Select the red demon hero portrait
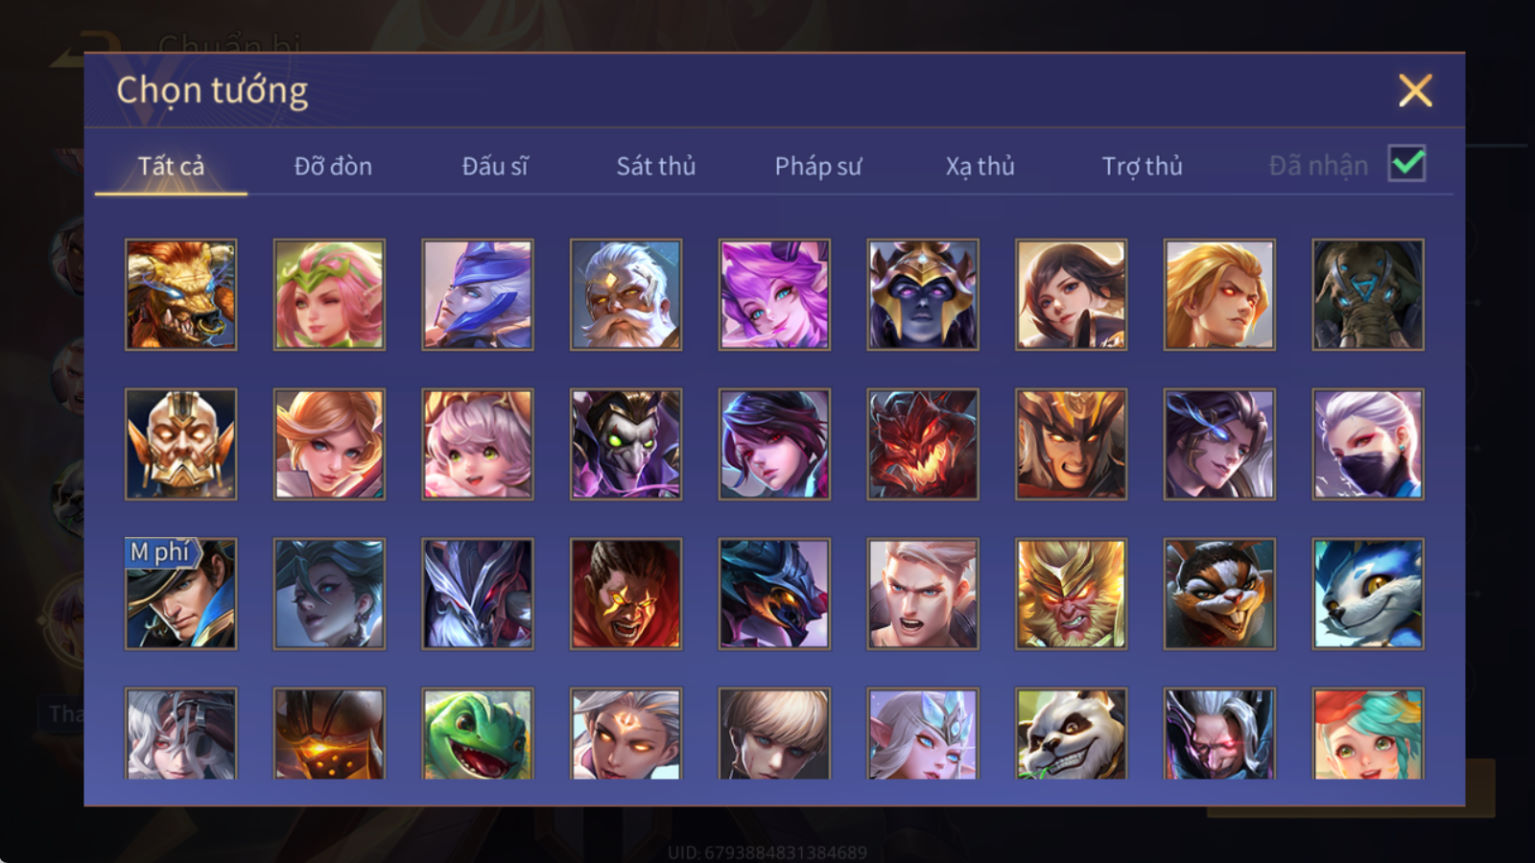1535x863 pixels. (x=923, y=444)
